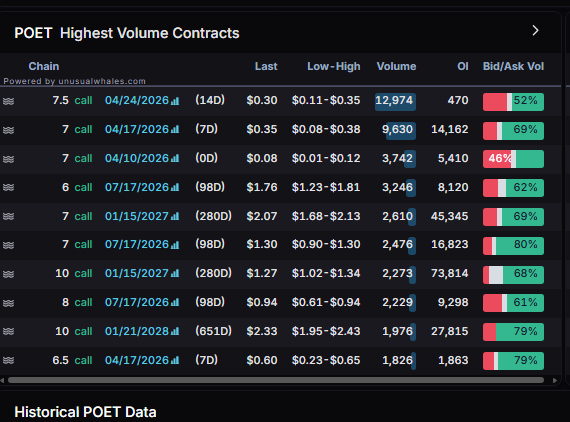Click the volume value 12,974

point(394,100)
